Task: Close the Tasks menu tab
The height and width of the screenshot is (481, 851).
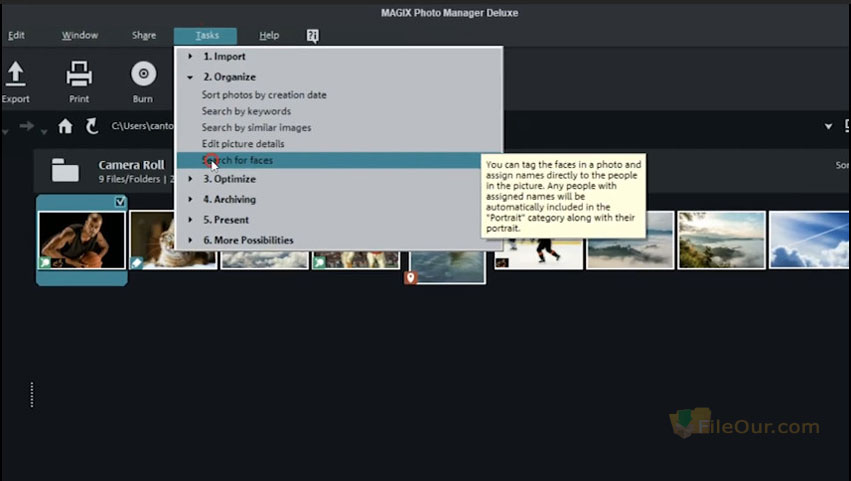Action: click(x=206, y=36)
